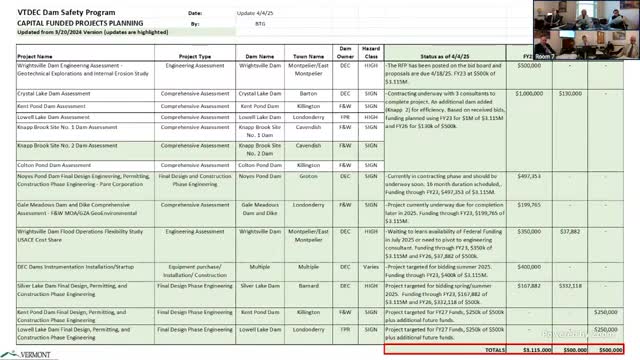This screenshot has height=360, width=640.
Task: Click the Hazard Class column header
Action: click(371, 53)
